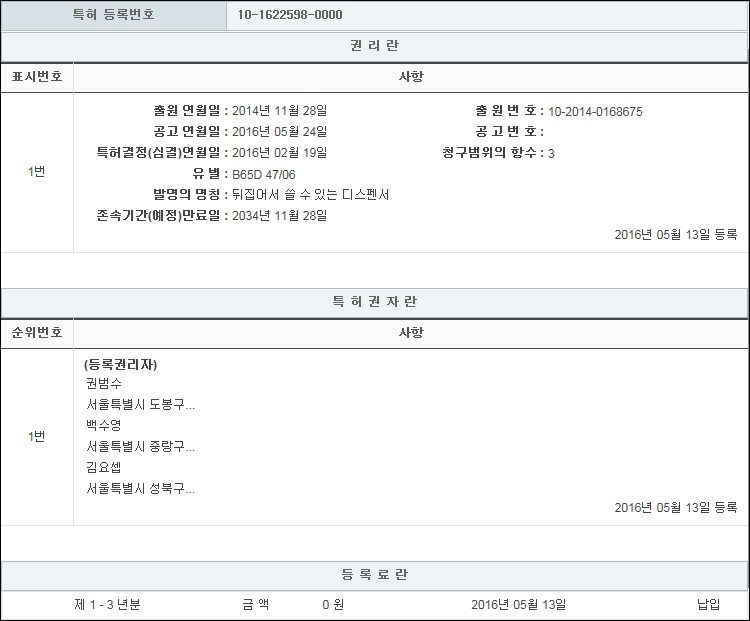Click the 순위번호 column header
Image resolution: width=750 pixels, height=621 pixels.
coord(37,333)
